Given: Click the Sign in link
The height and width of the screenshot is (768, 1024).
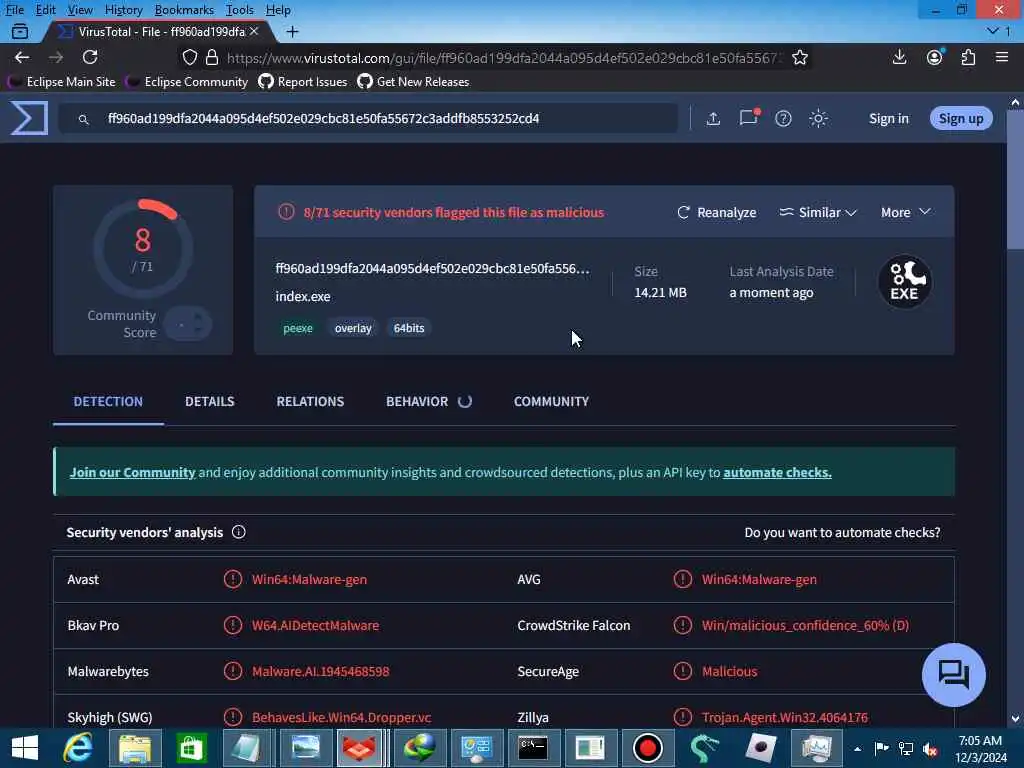Looking at the screenshot, I should pyautogui.click(x=888, y=118).
